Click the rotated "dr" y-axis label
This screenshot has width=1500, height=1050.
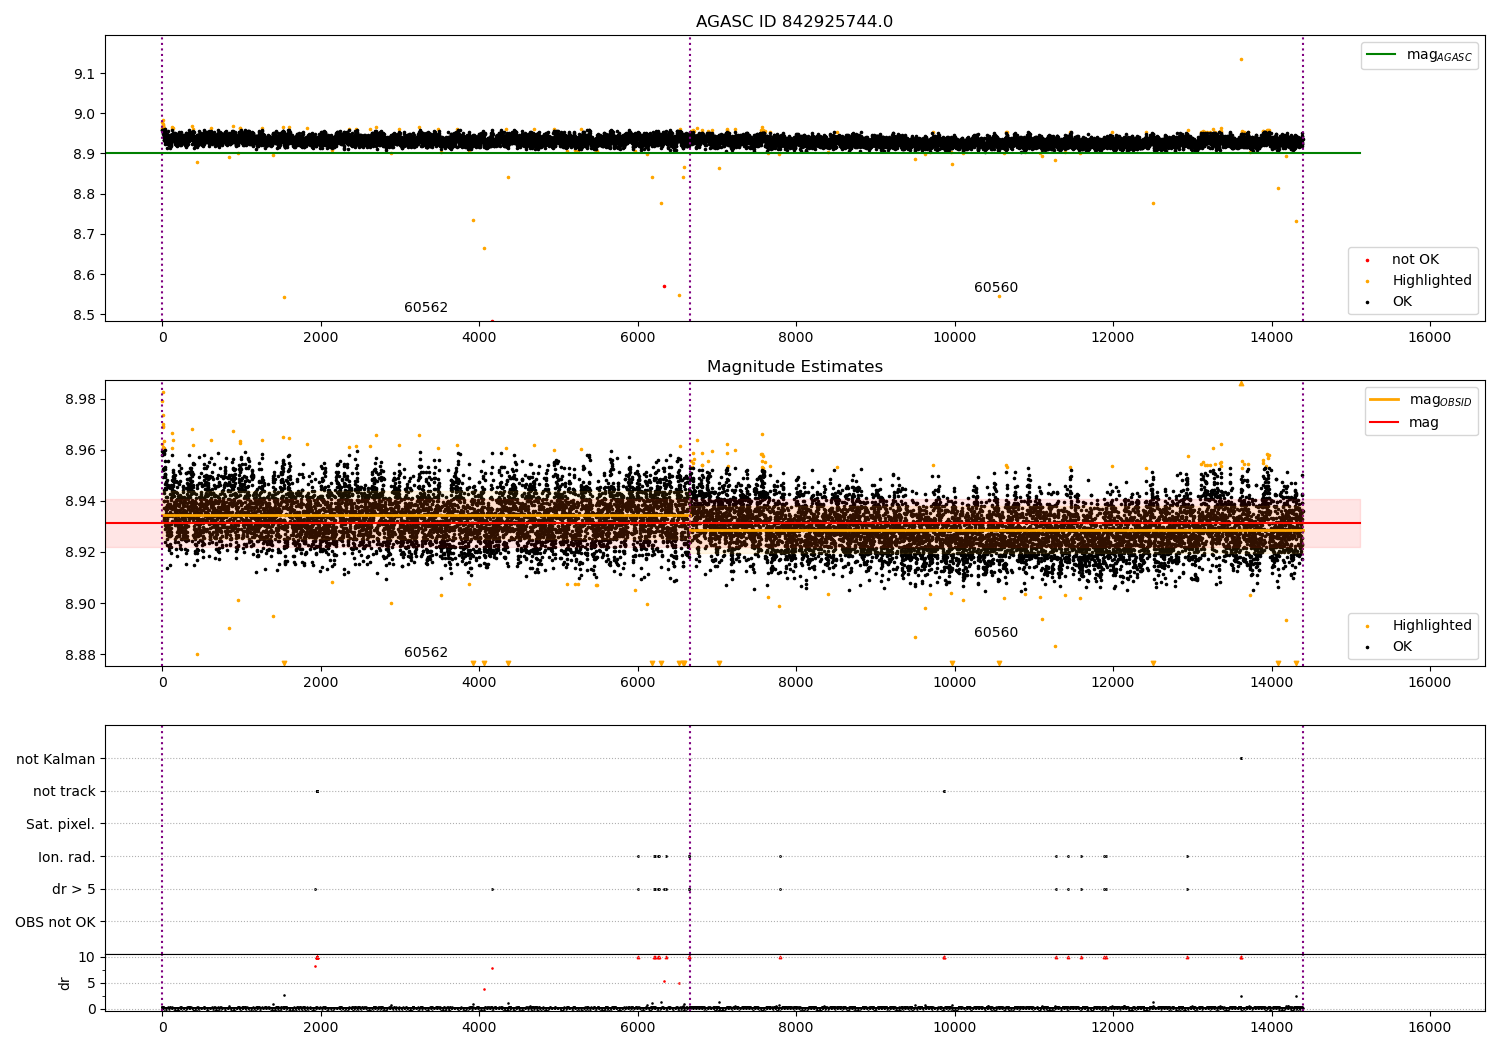coord(65,983)
